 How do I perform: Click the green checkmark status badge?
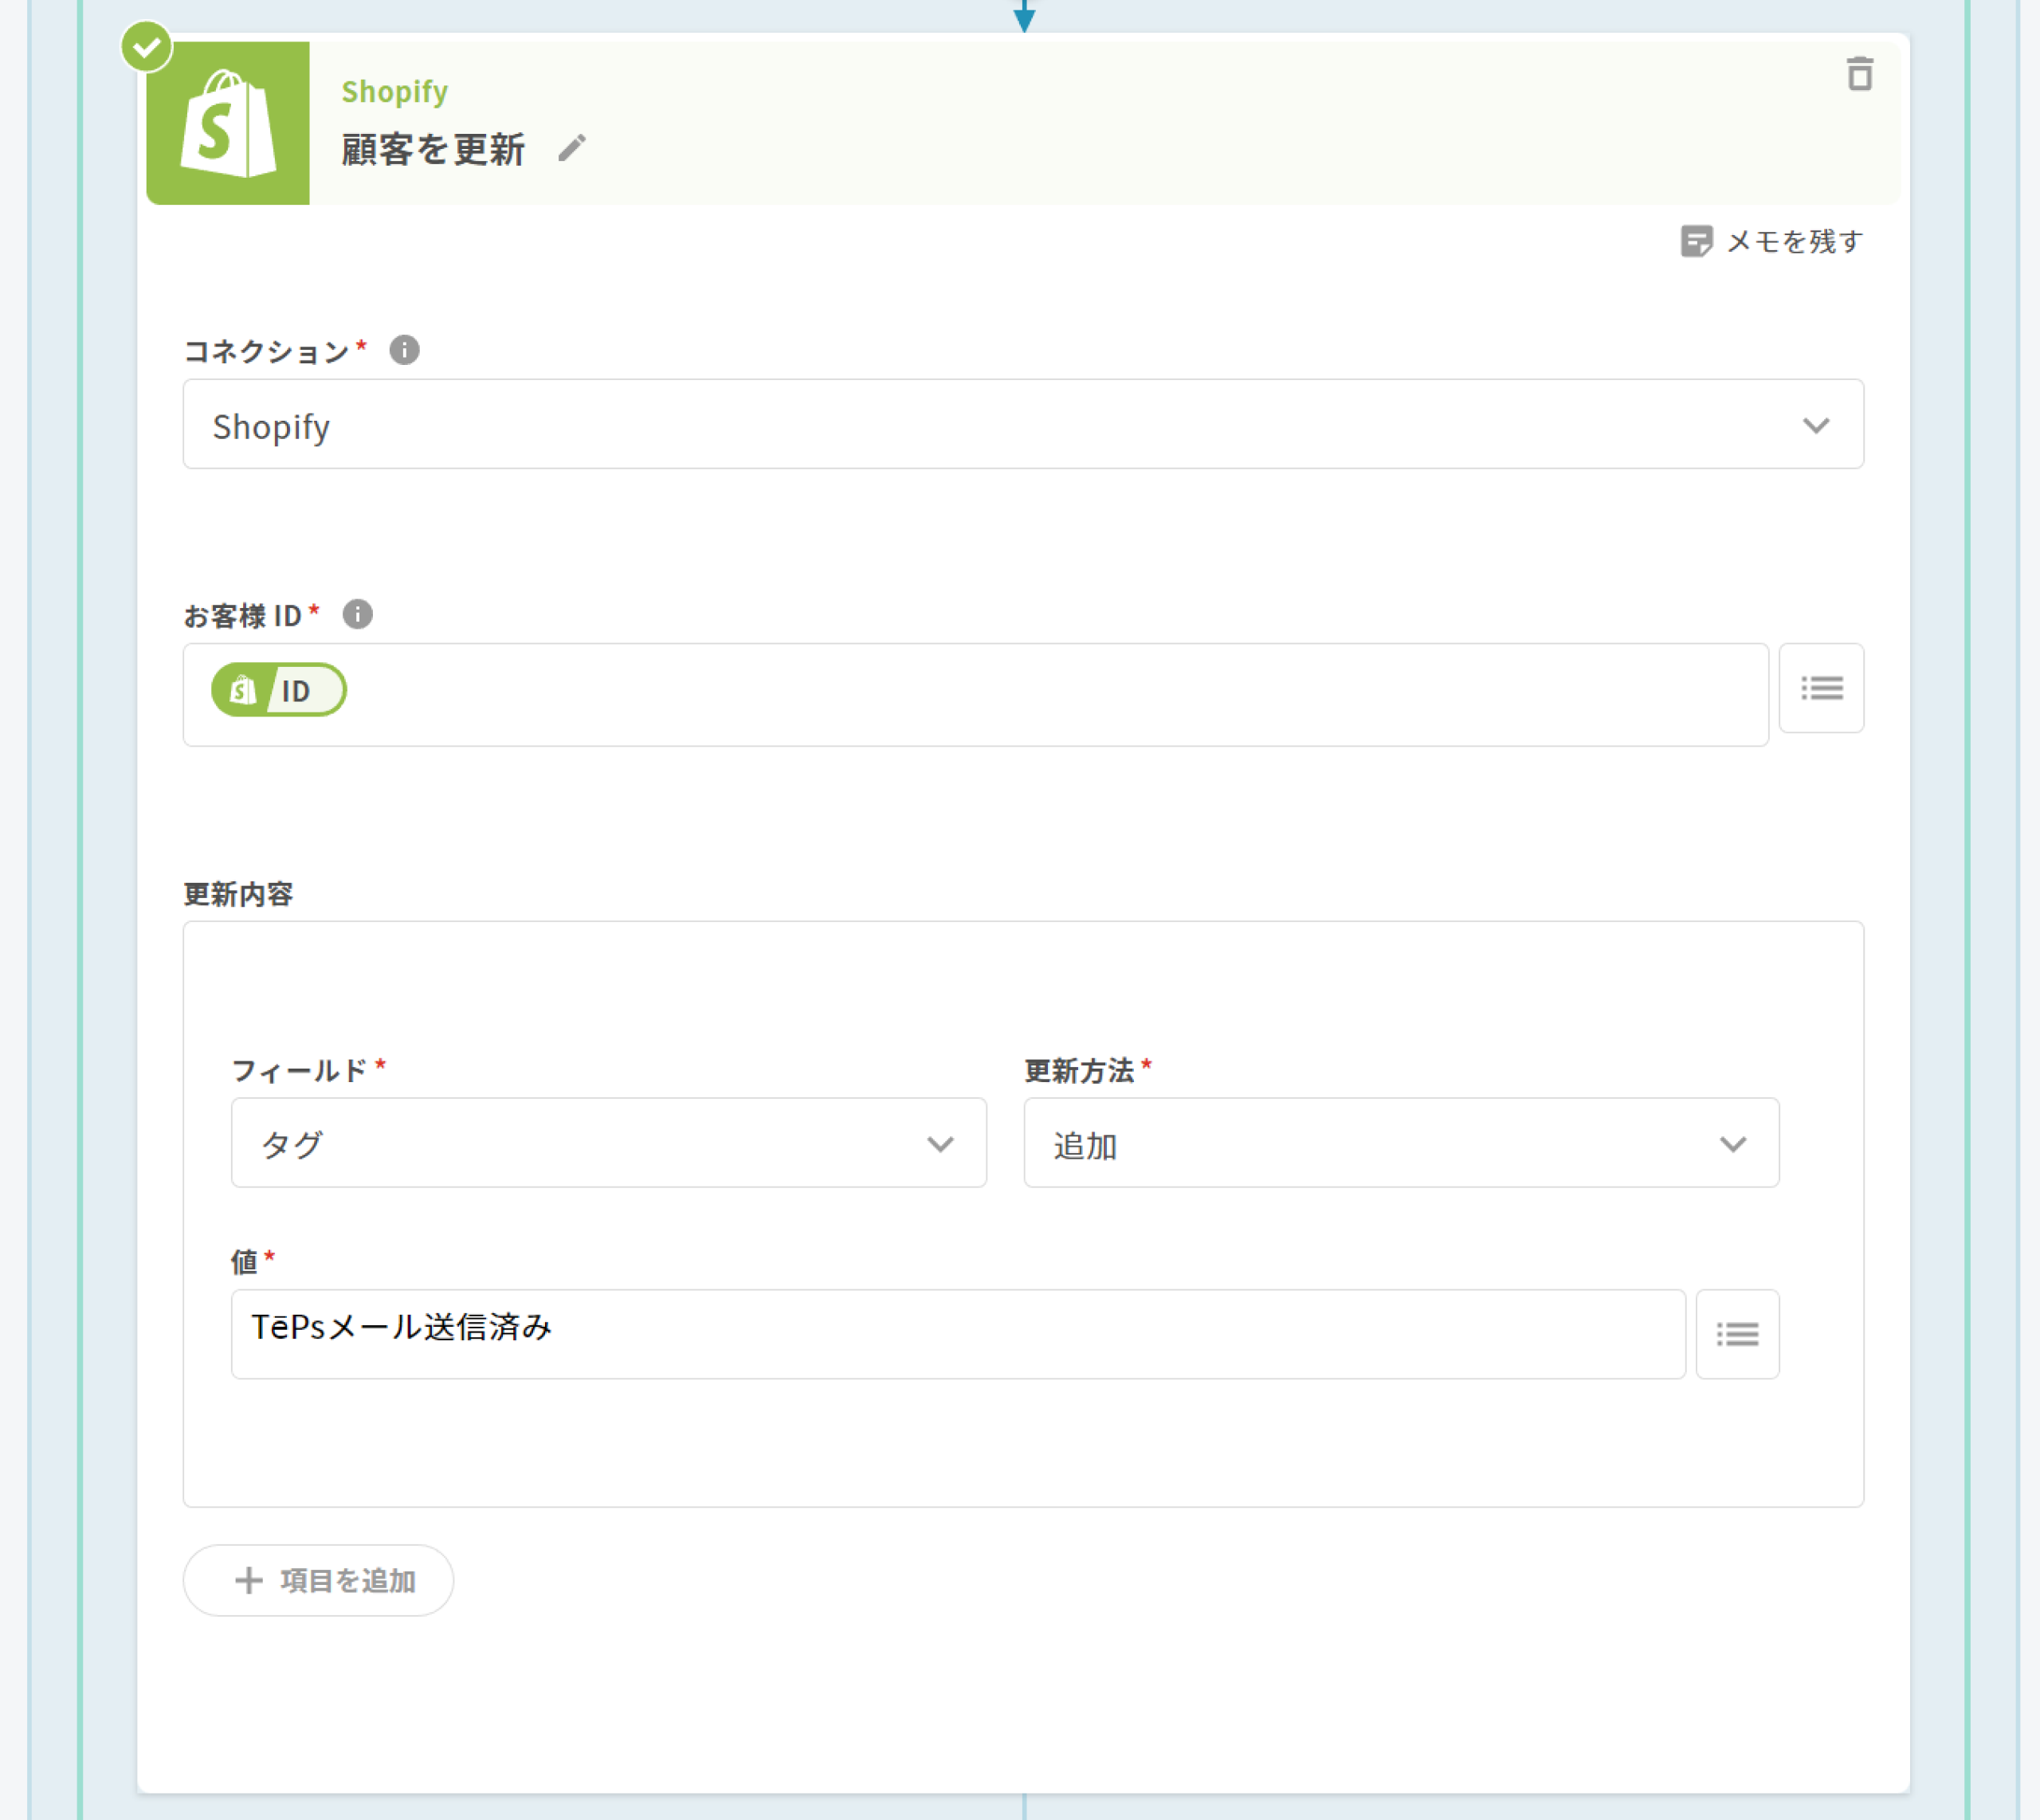[147, 47]
